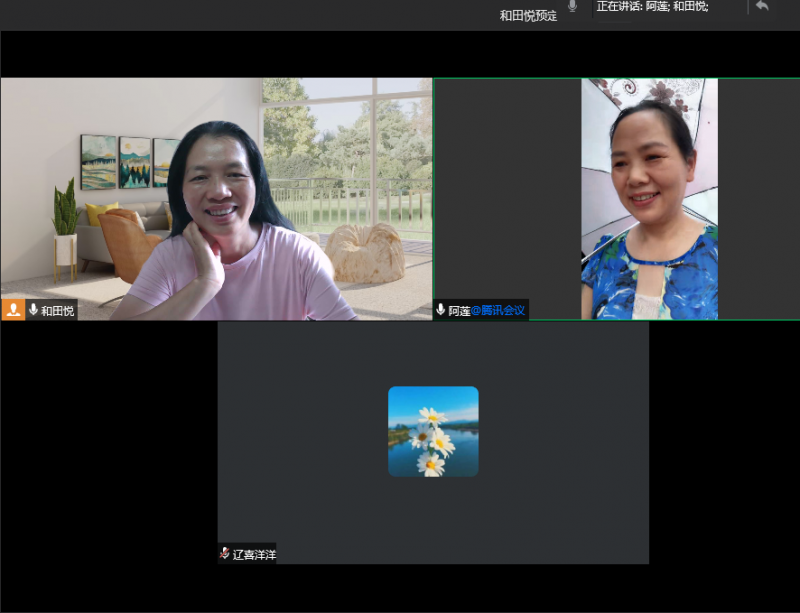Image resolution: width=800 pixels, height=613 pixels.
Task: Click the muted microphone icon for 辽喜洋洋
Action: 225,553
